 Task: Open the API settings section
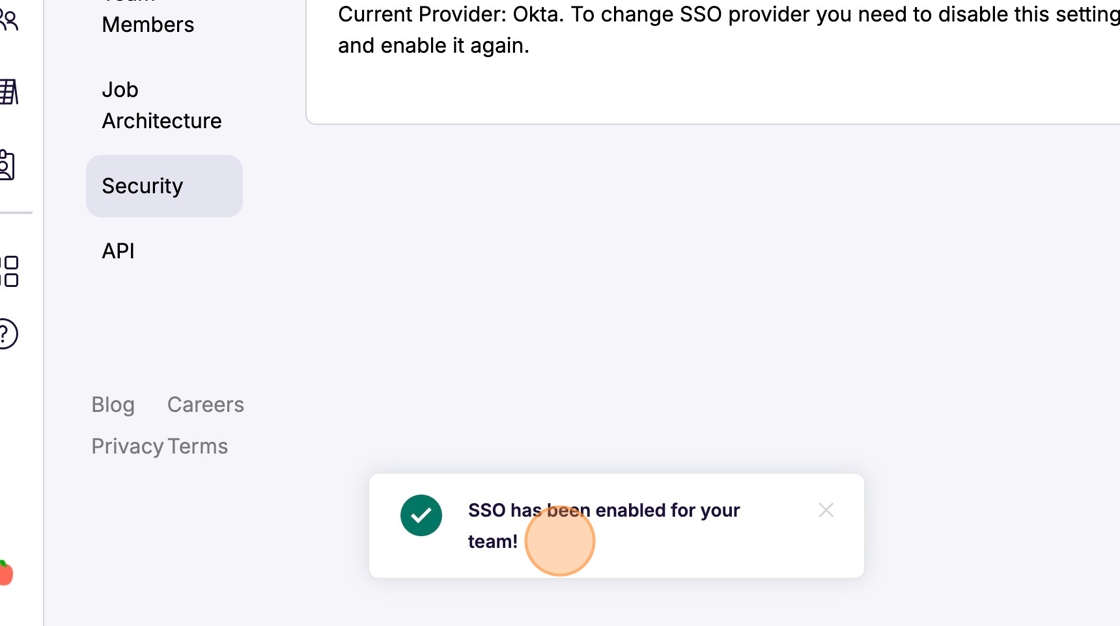click(x=118, y=251)
